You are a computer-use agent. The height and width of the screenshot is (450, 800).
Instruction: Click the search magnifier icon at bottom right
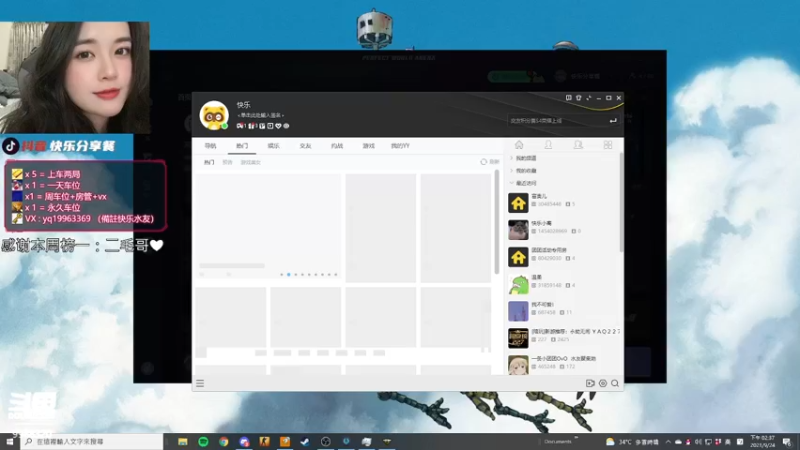[x=615, y=383]
